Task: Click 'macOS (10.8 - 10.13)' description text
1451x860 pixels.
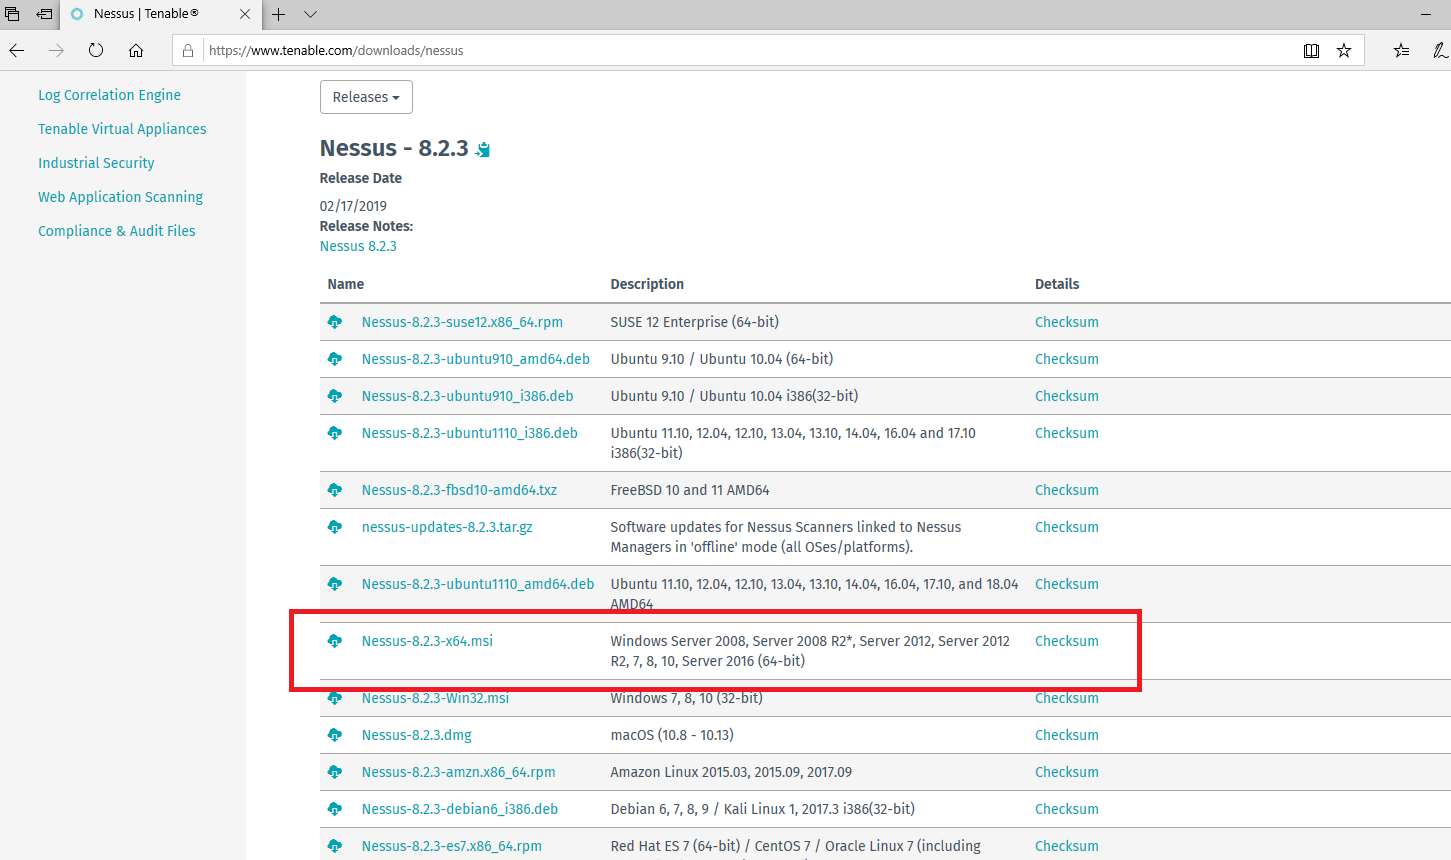Action: pos(672,735)
